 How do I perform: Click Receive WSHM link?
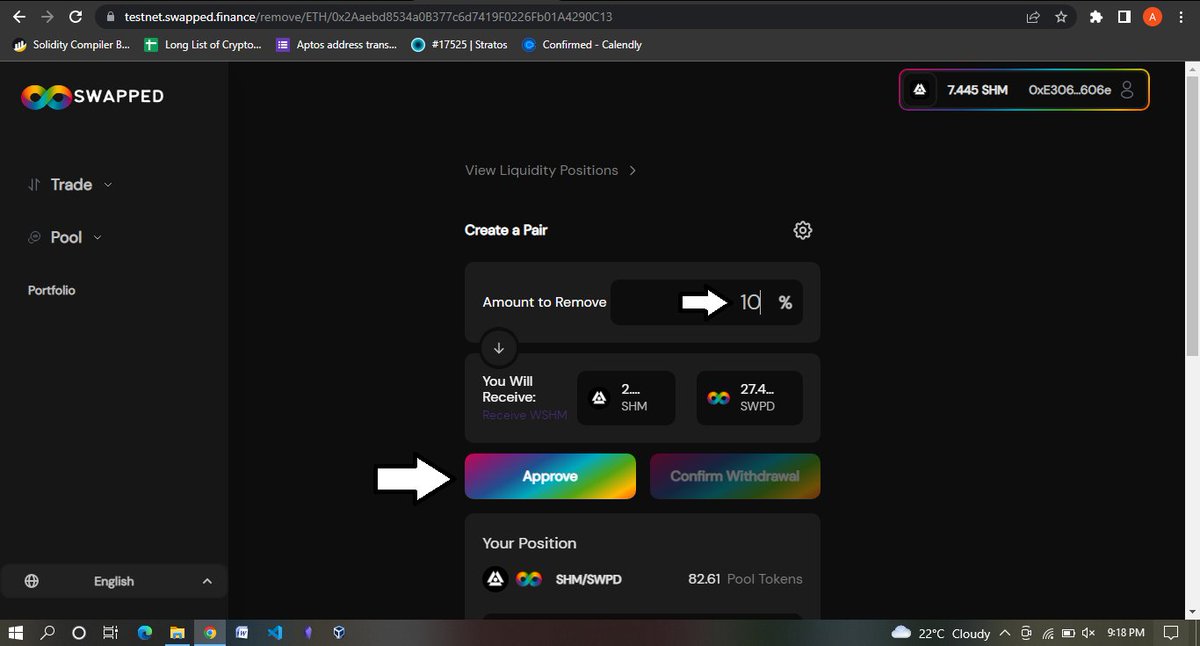click(525, 415)
